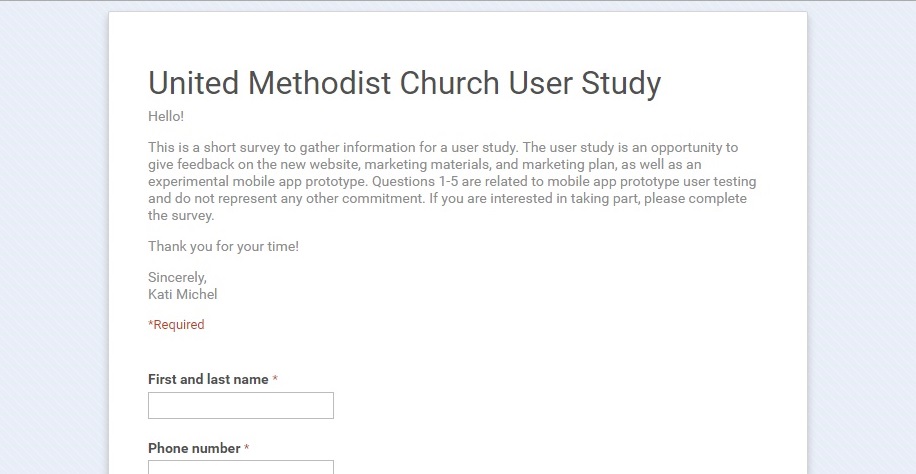Click the Sincerely, closing text
The height and width of the screenshot is (474, 916).
[177, 278]
